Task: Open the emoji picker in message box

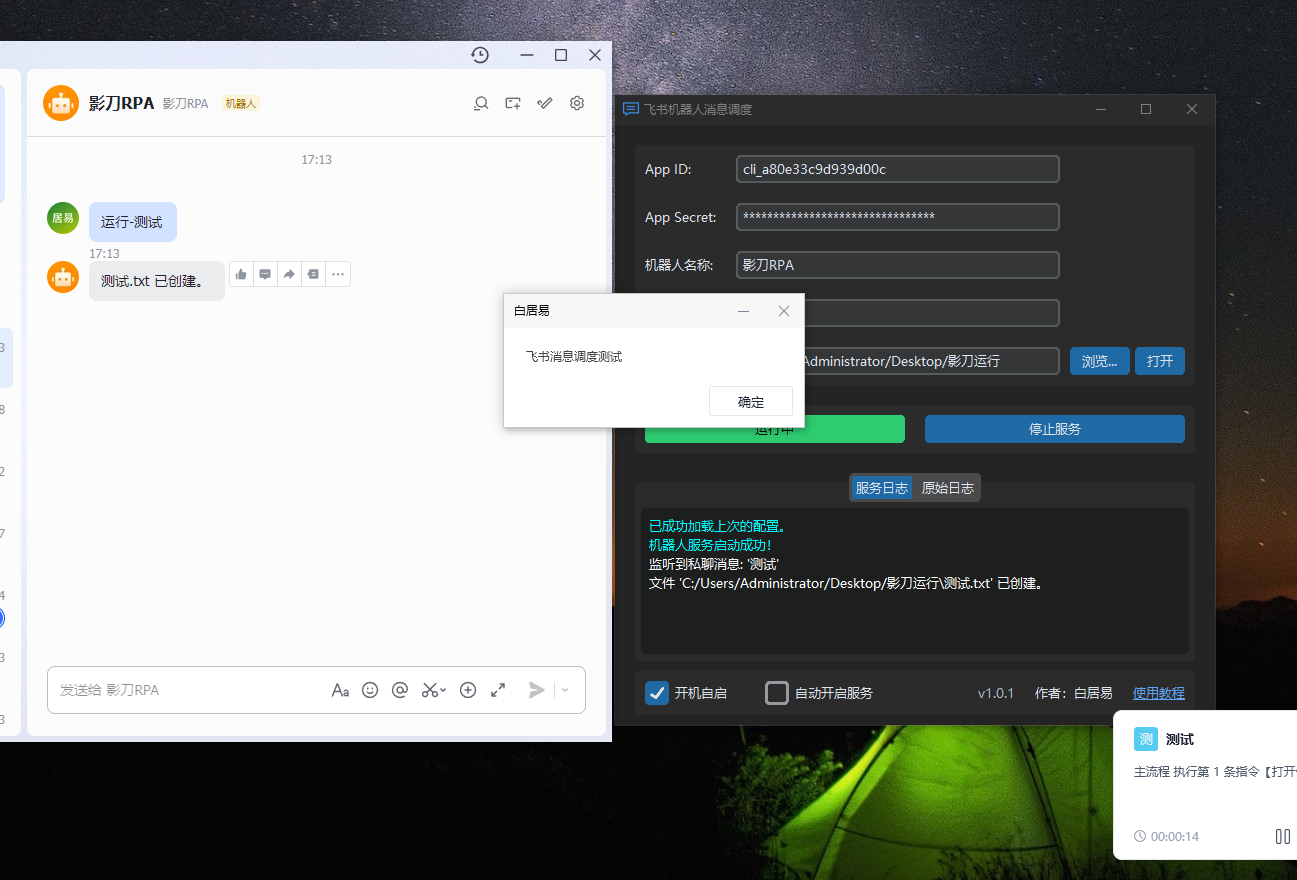Action: pyautogui.click(x=370, y=690)
